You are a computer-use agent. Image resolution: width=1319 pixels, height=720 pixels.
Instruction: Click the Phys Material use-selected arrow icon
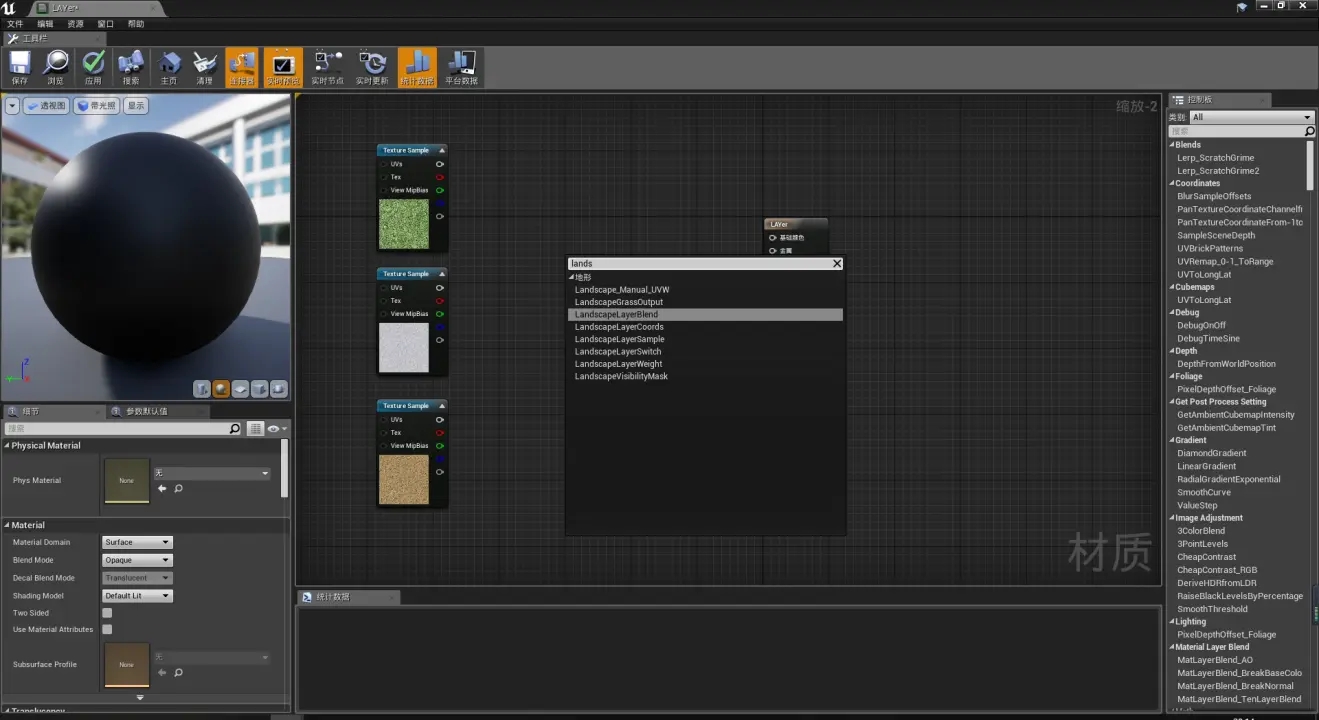coord(162,489)
